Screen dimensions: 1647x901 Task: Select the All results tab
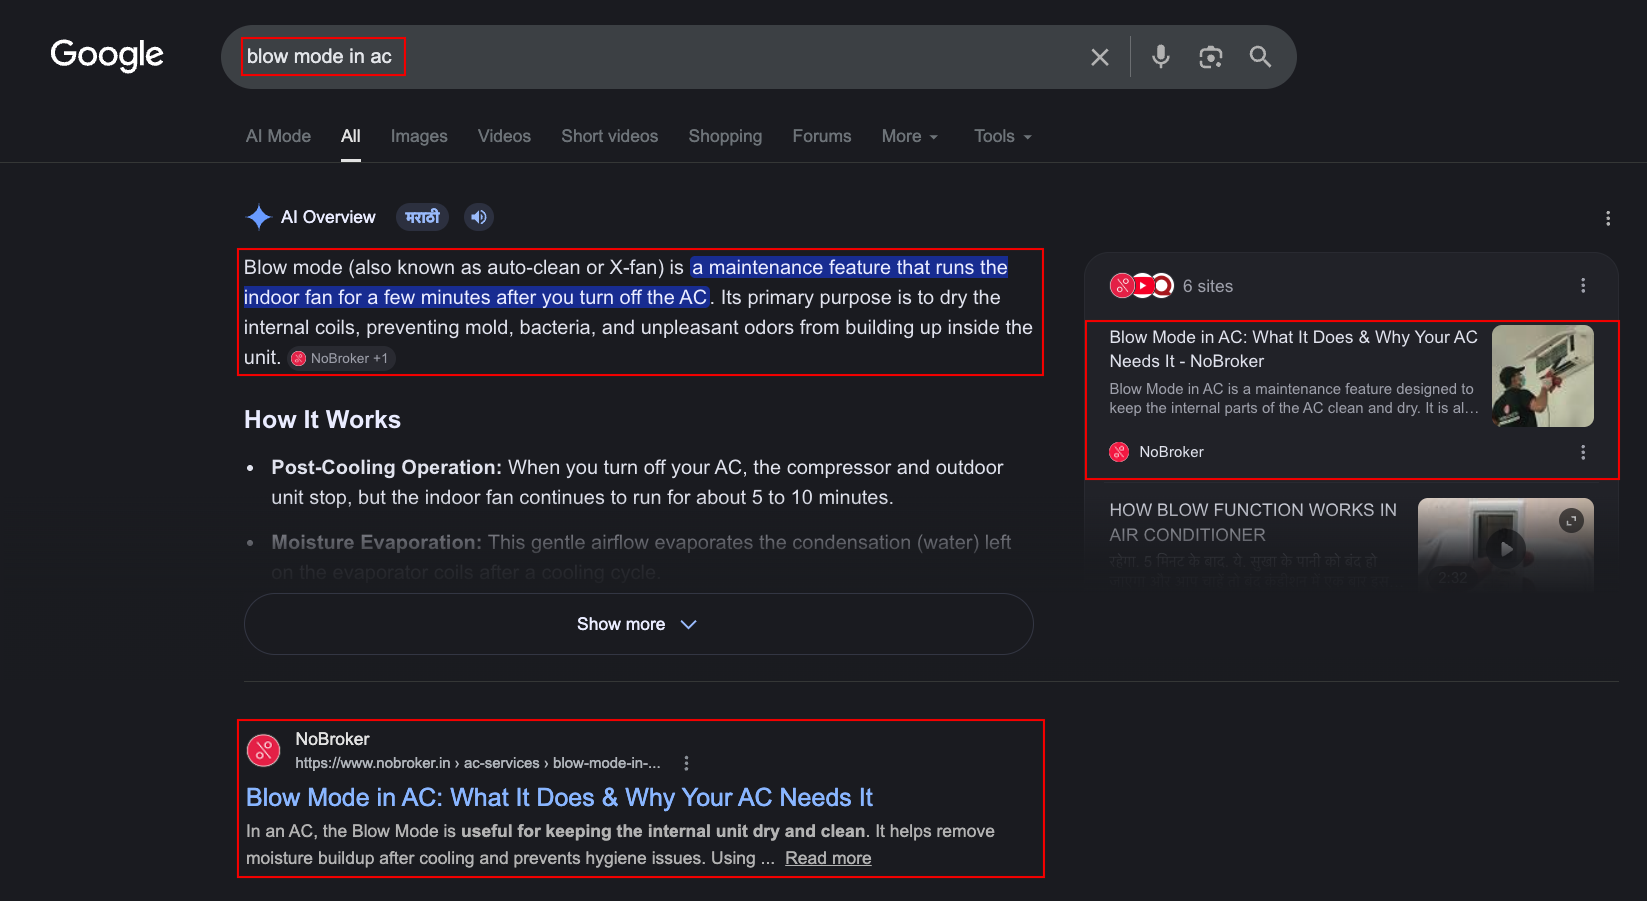[x=350, y=136]
